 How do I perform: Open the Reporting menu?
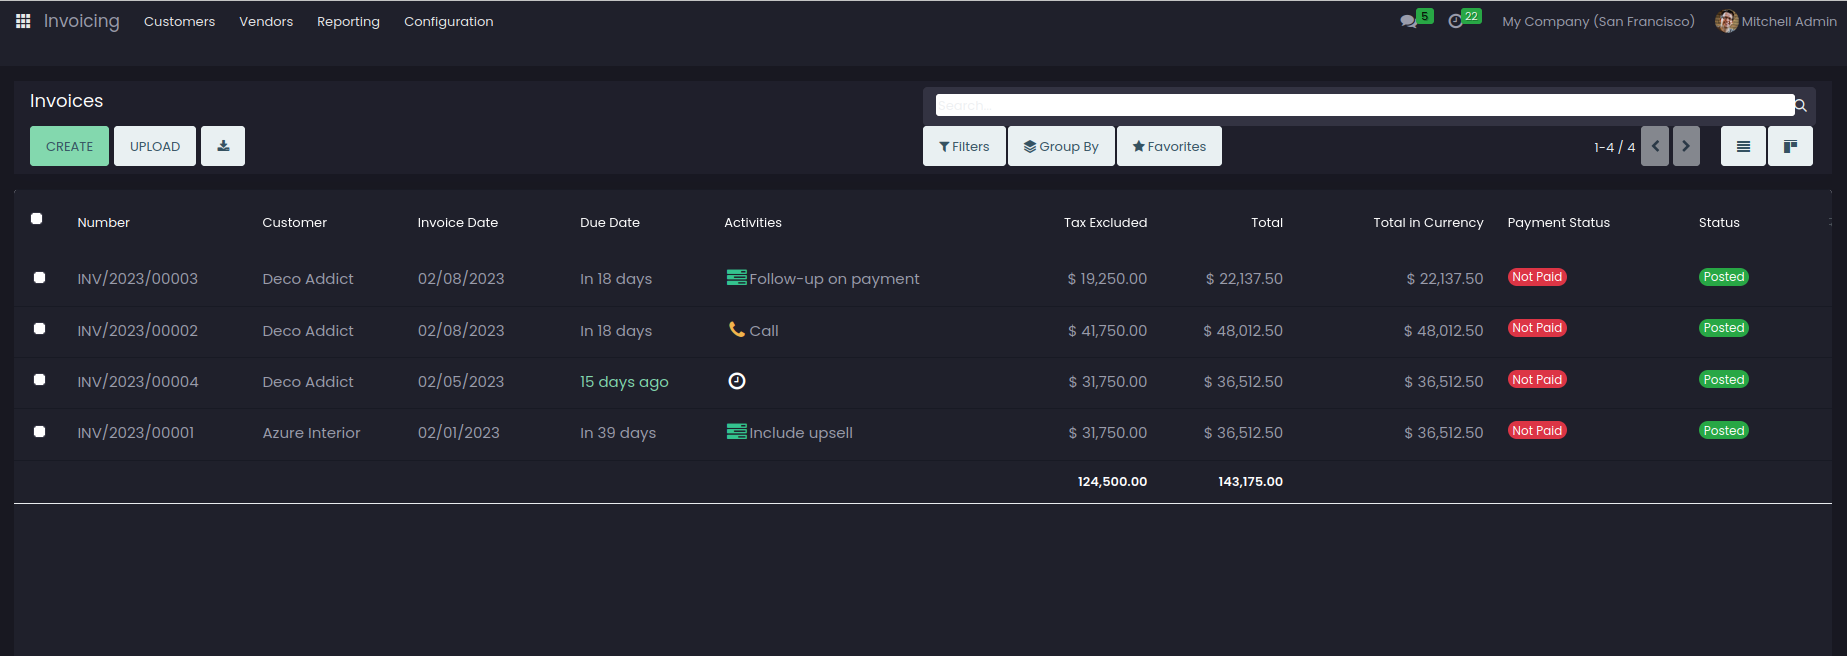348,21
